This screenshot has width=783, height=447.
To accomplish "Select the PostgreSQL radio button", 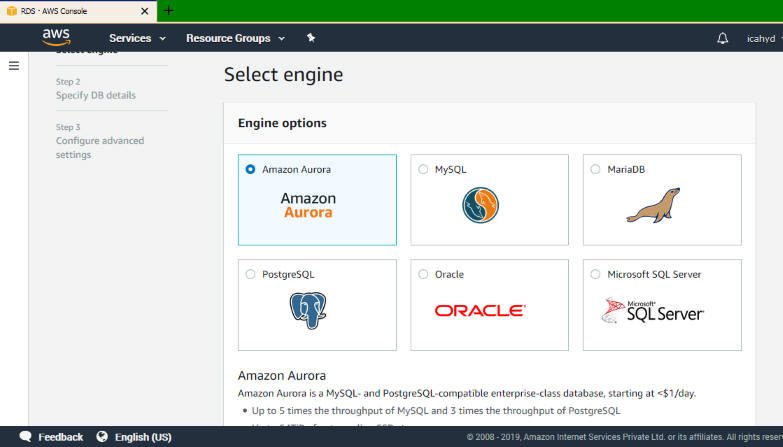I will [250, 274].
